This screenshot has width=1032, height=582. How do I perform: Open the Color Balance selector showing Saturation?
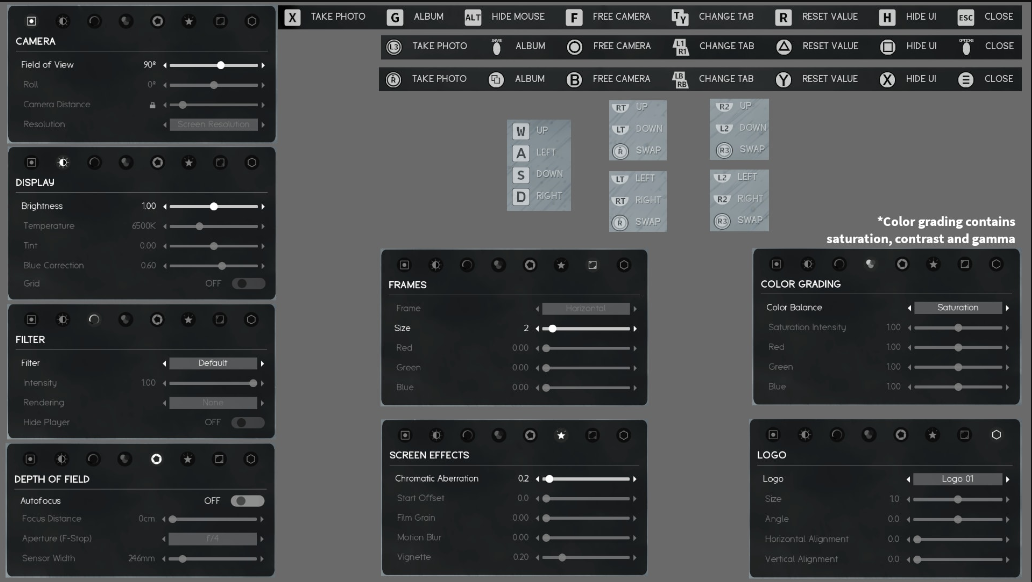coord(958,307)
